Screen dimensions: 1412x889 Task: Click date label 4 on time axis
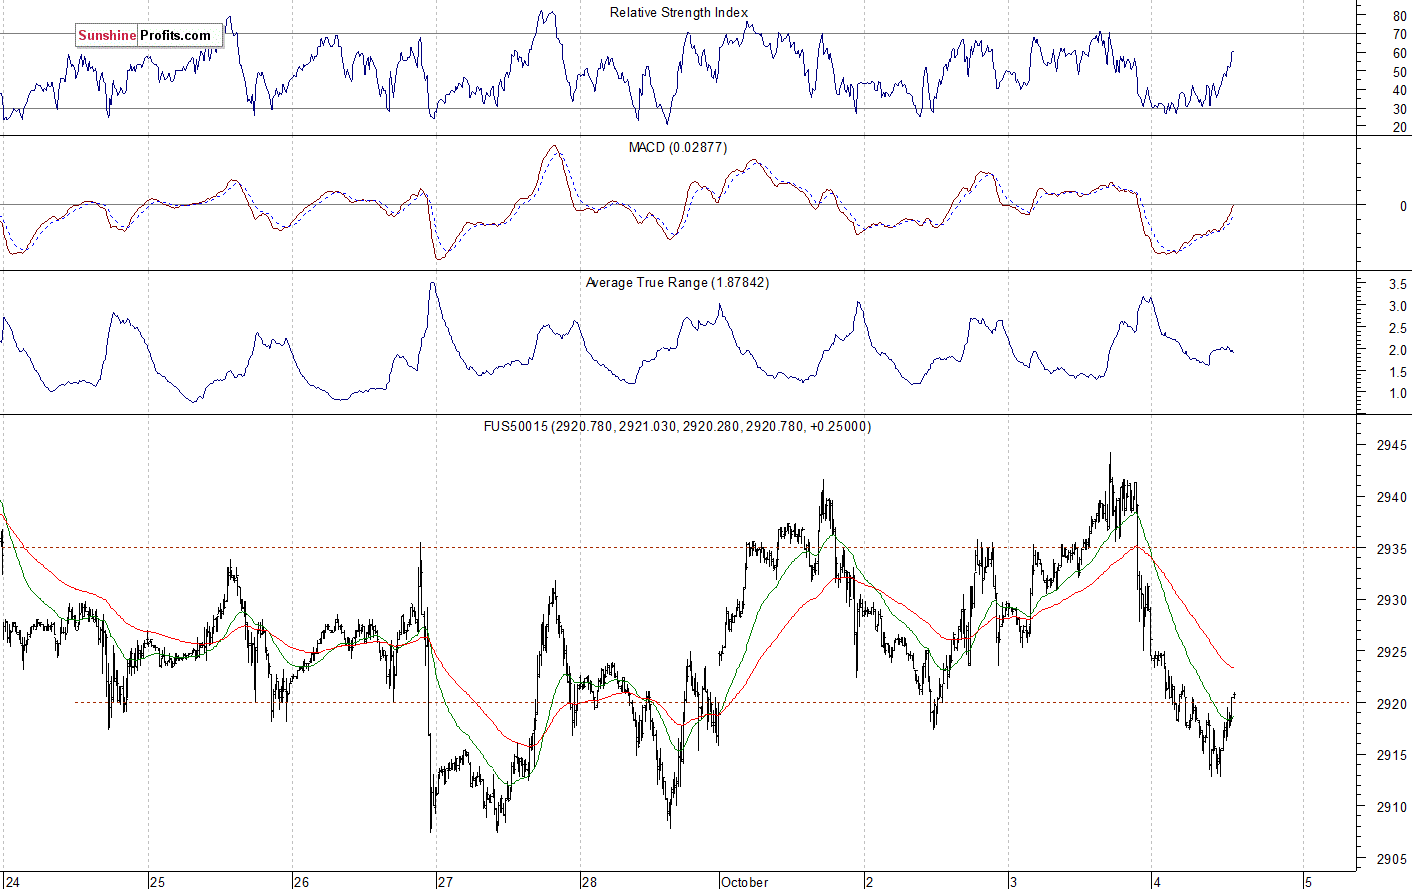click(x=1157, y=882)
